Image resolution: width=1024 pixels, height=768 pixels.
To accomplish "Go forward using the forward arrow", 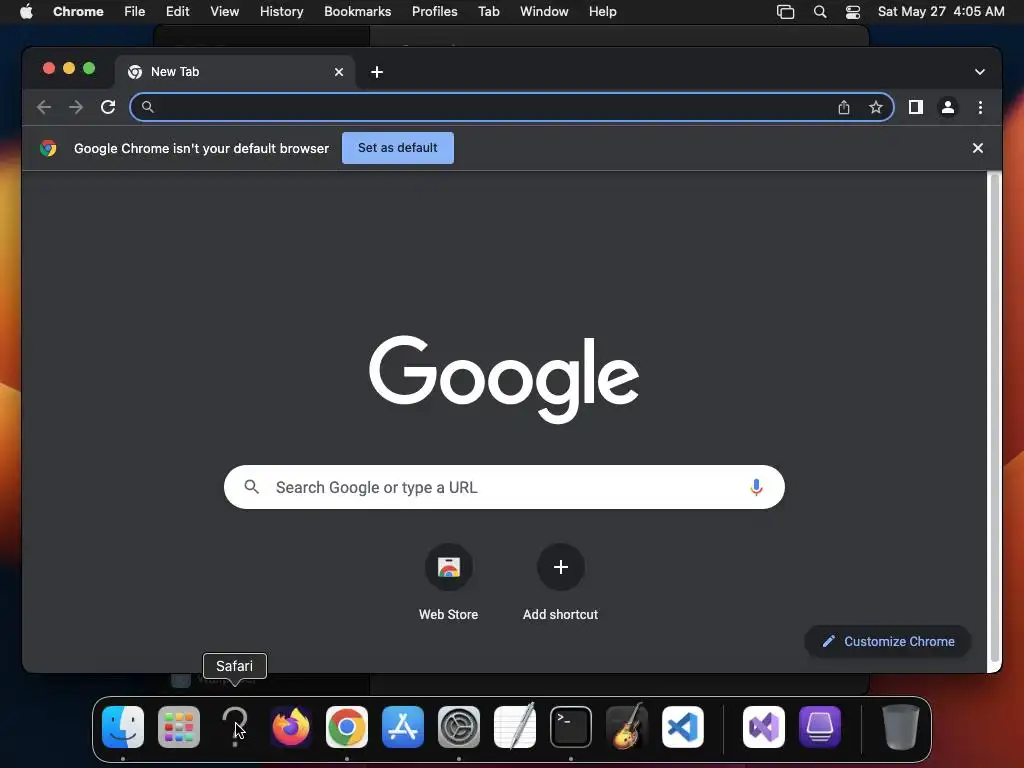I will tap(76, 107).
